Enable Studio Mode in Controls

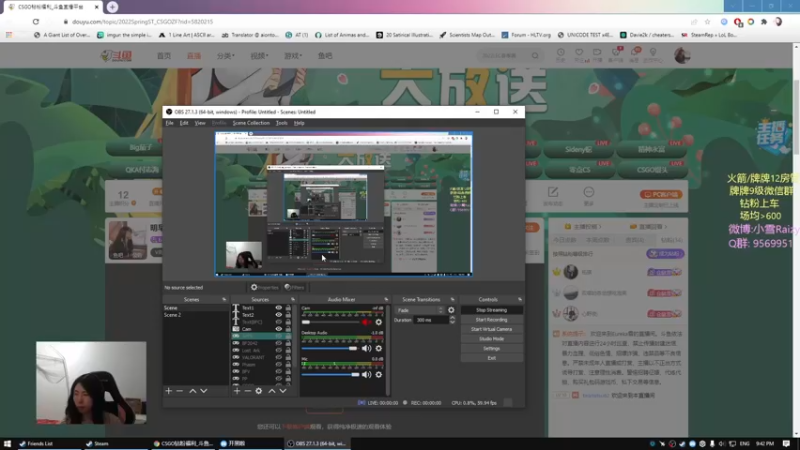click(491, 339)
